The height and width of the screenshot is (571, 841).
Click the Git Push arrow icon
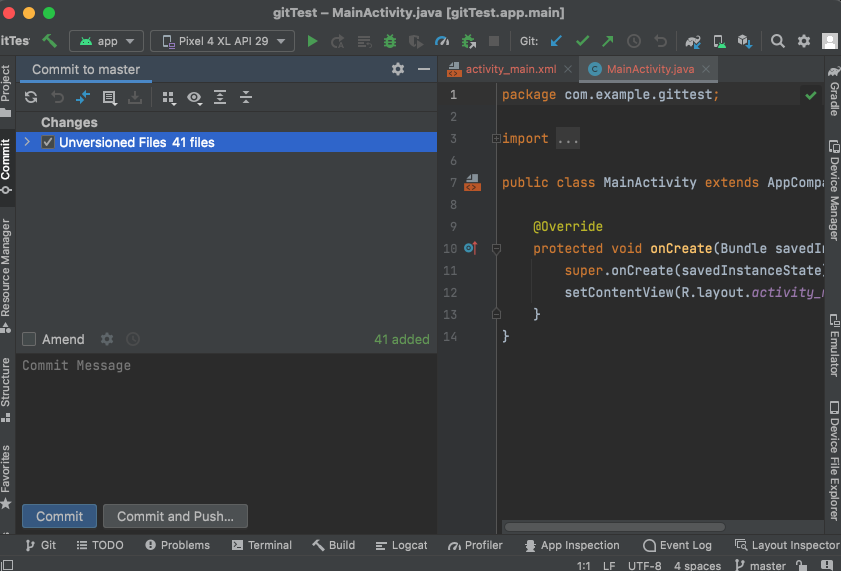(607, 41)
